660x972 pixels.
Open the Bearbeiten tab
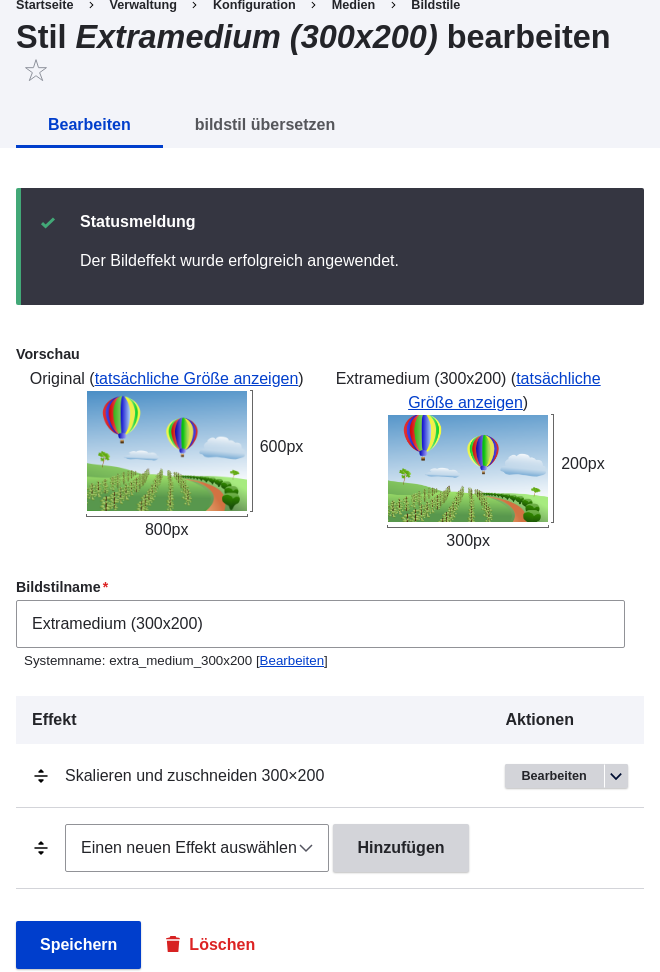[x=89, y=125]
